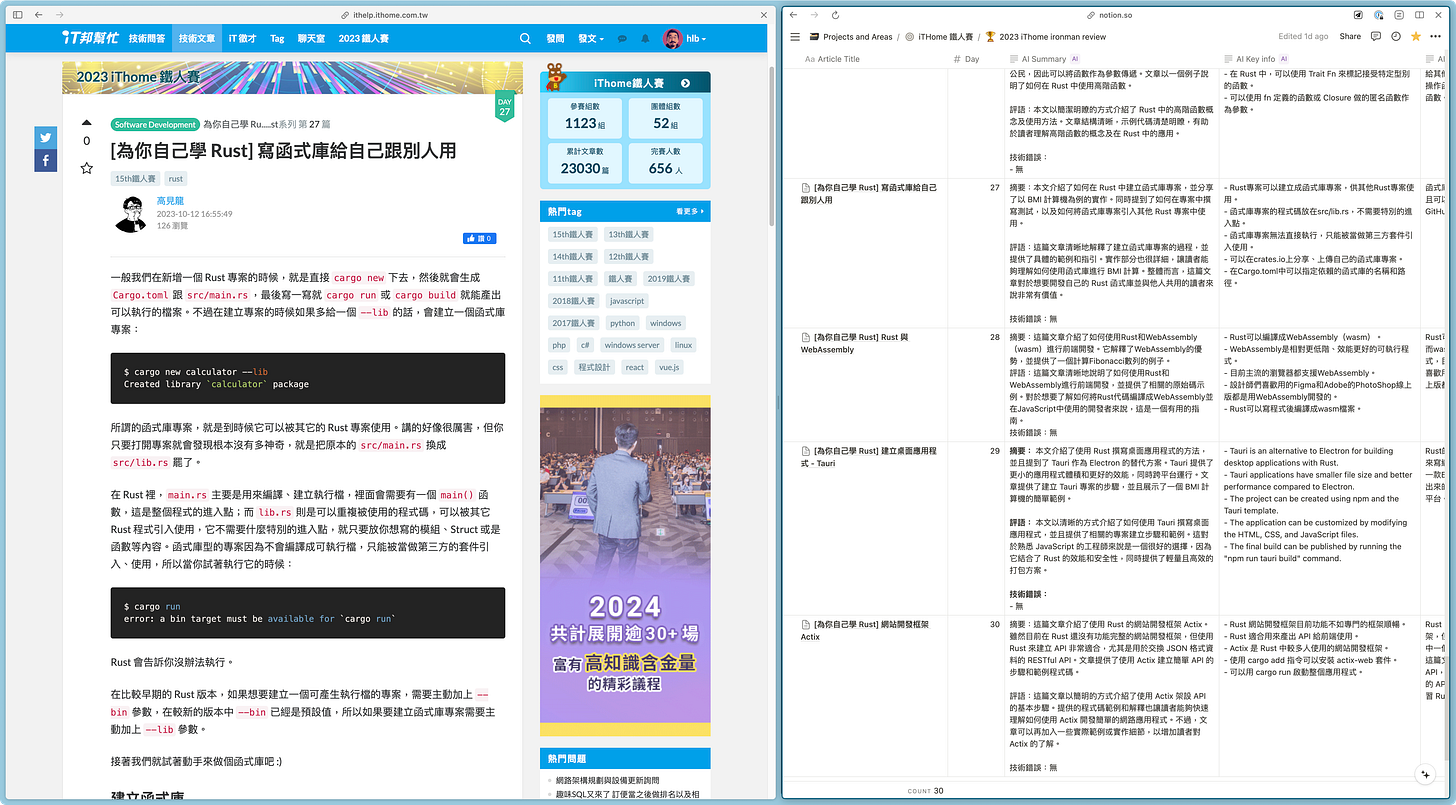
Task: Click the Software Development category badge
Action: tap(155, 125)
